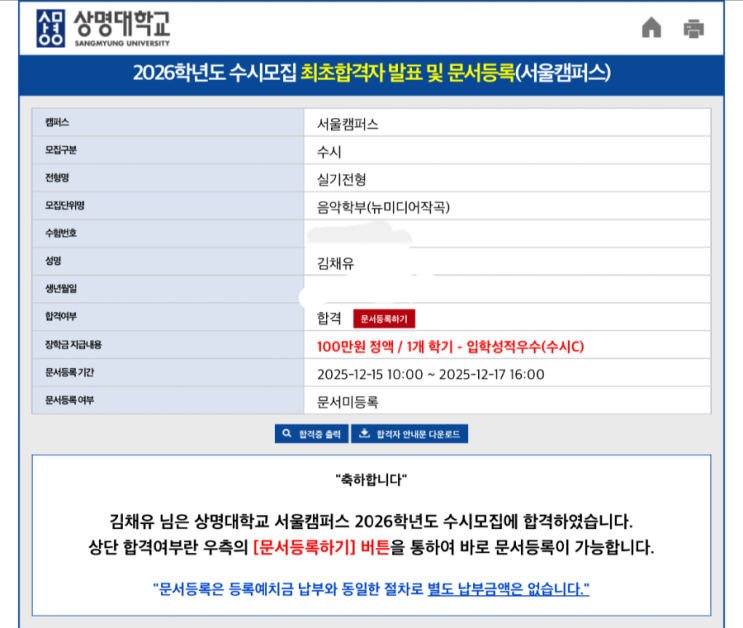Viewport: 743px width, 628px height.
Task: Click the 문서등록 기간 label
Action: (70, 373)
